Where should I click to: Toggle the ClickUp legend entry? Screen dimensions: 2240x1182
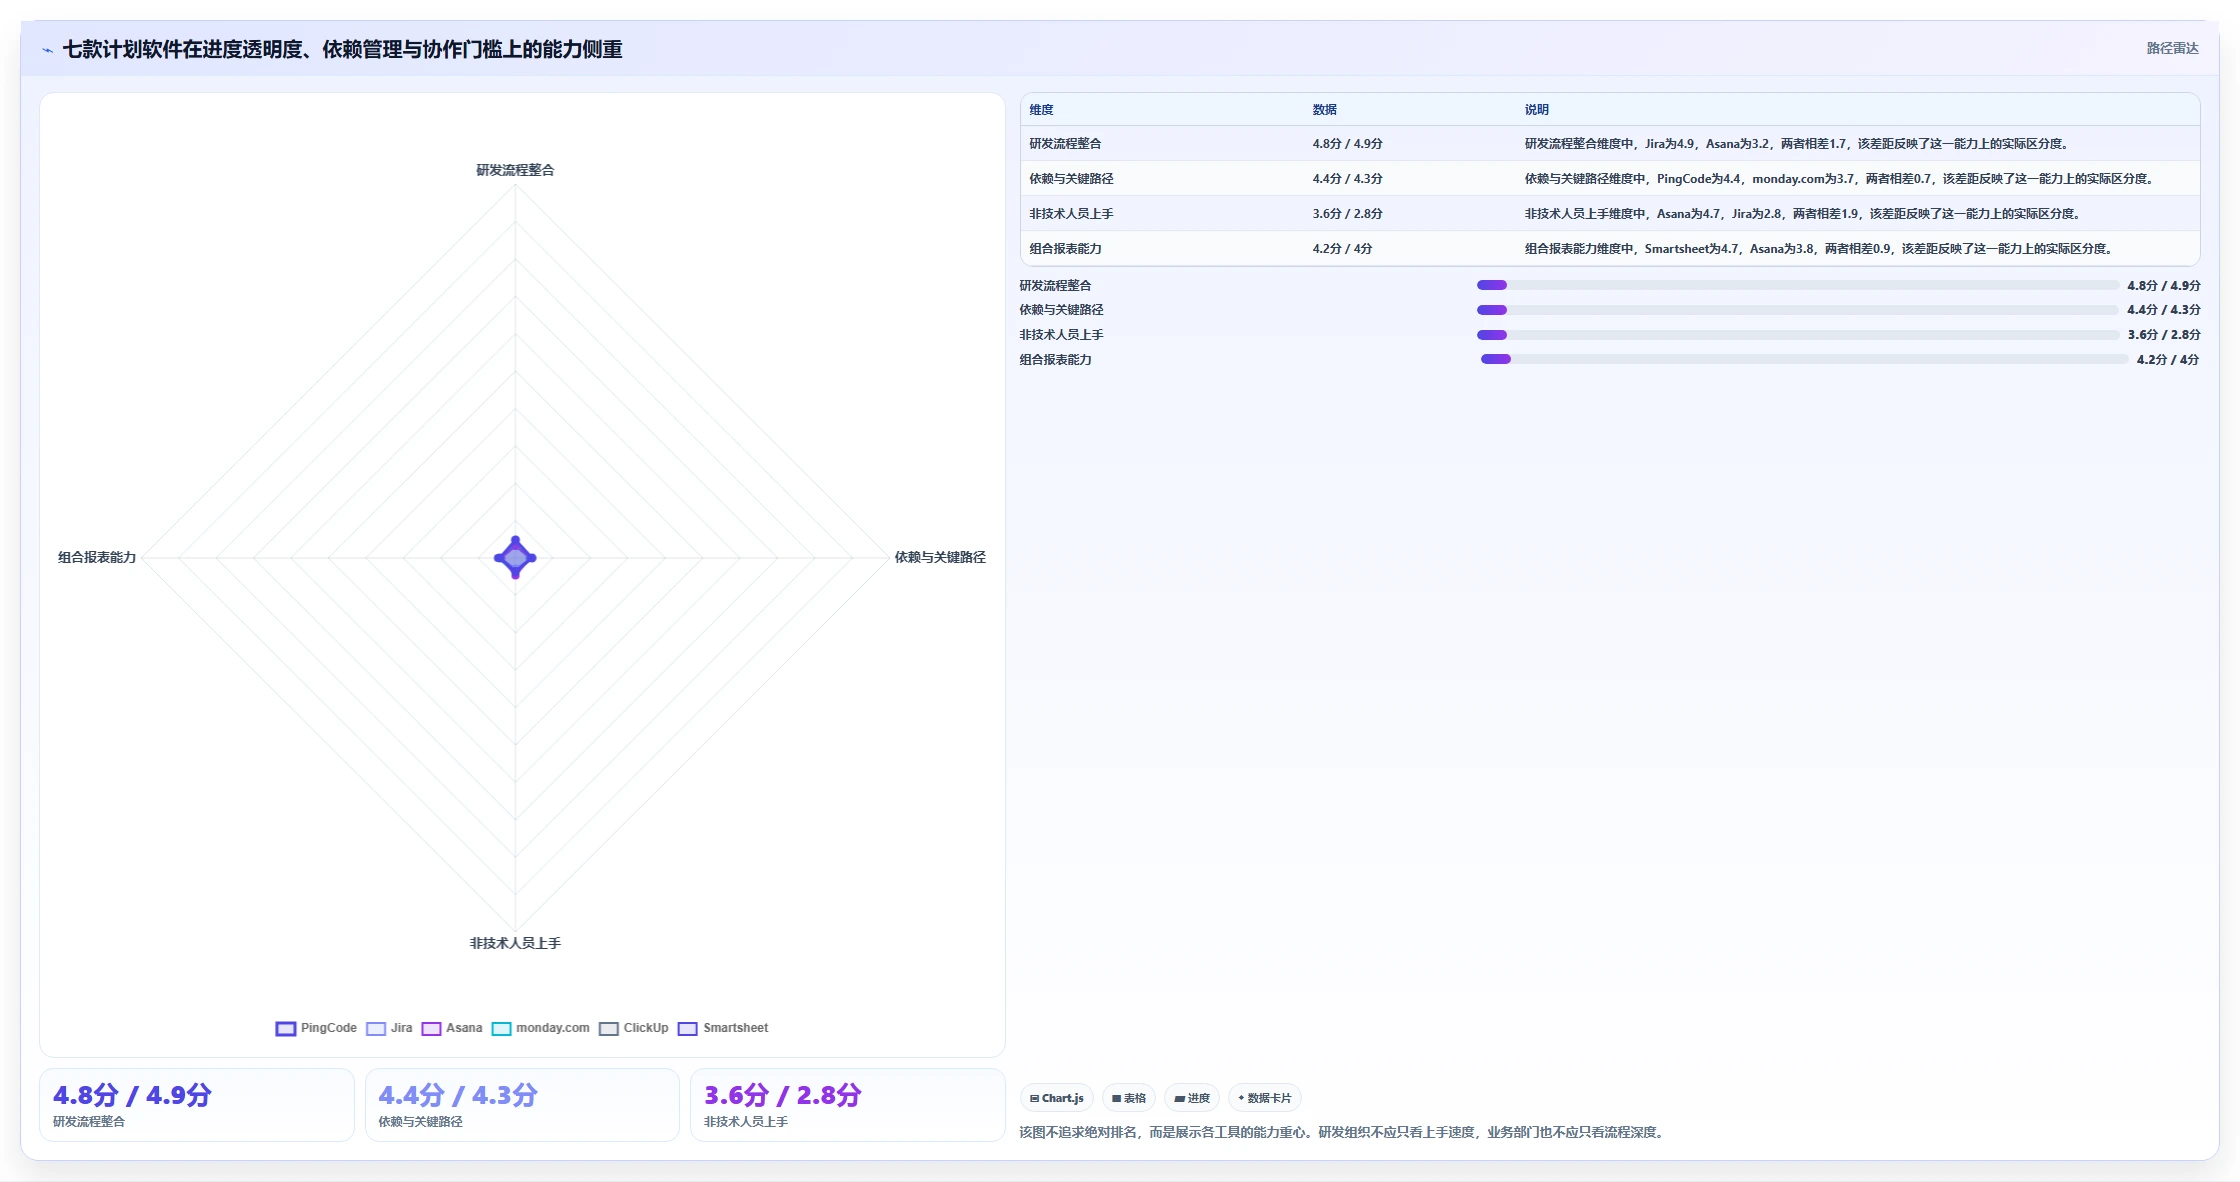pos(633,1028)
